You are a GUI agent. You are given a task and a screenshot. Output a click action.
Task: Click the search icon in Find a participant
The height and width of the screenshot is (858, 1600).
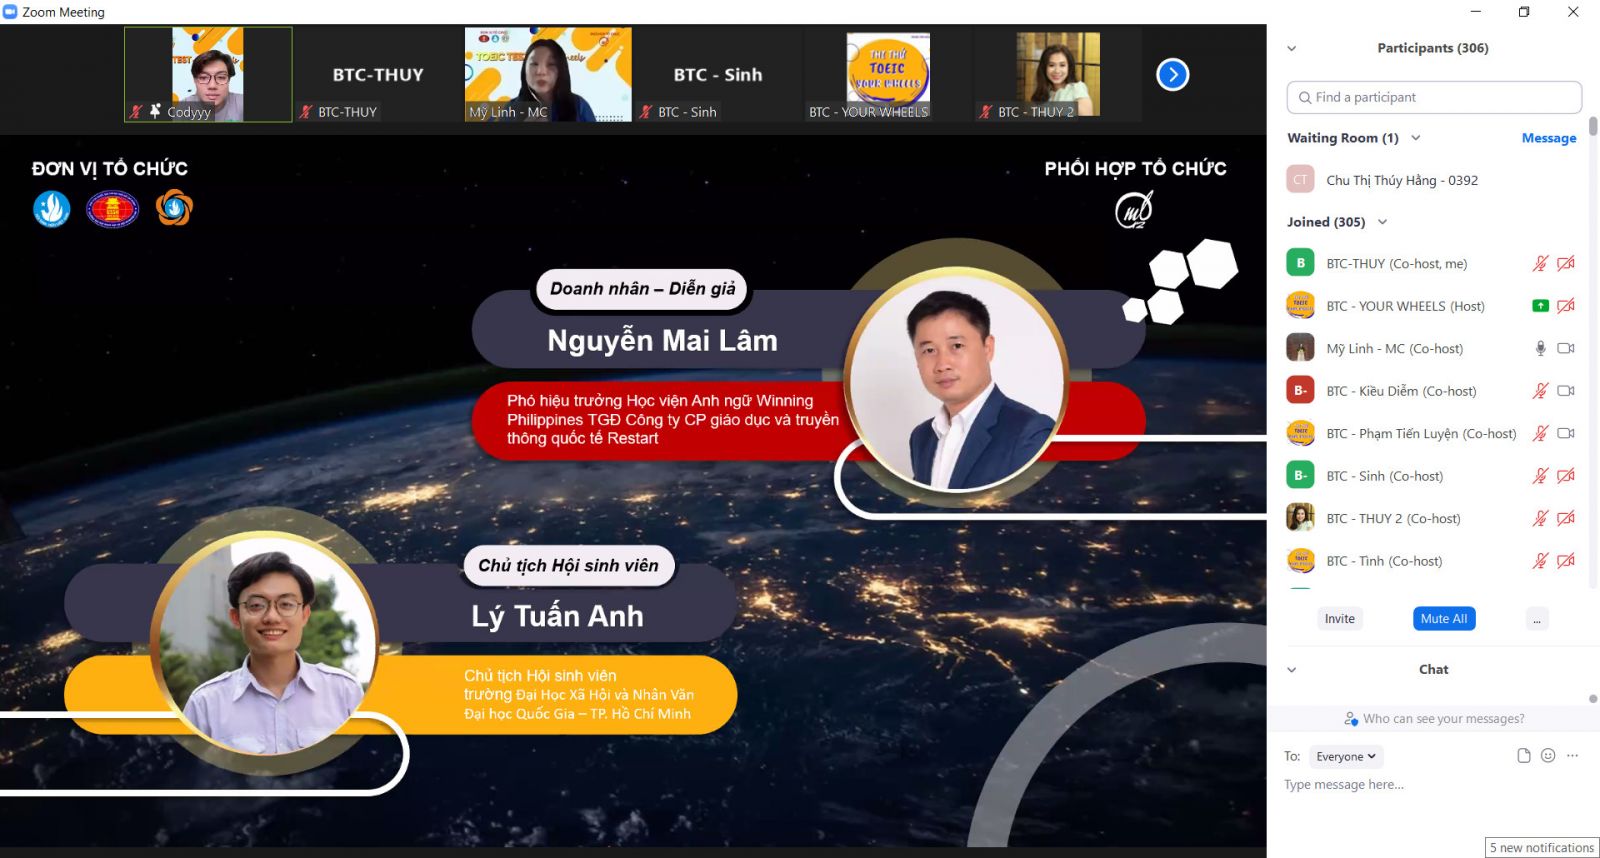pyautogui.click(x=1304, y=98)
